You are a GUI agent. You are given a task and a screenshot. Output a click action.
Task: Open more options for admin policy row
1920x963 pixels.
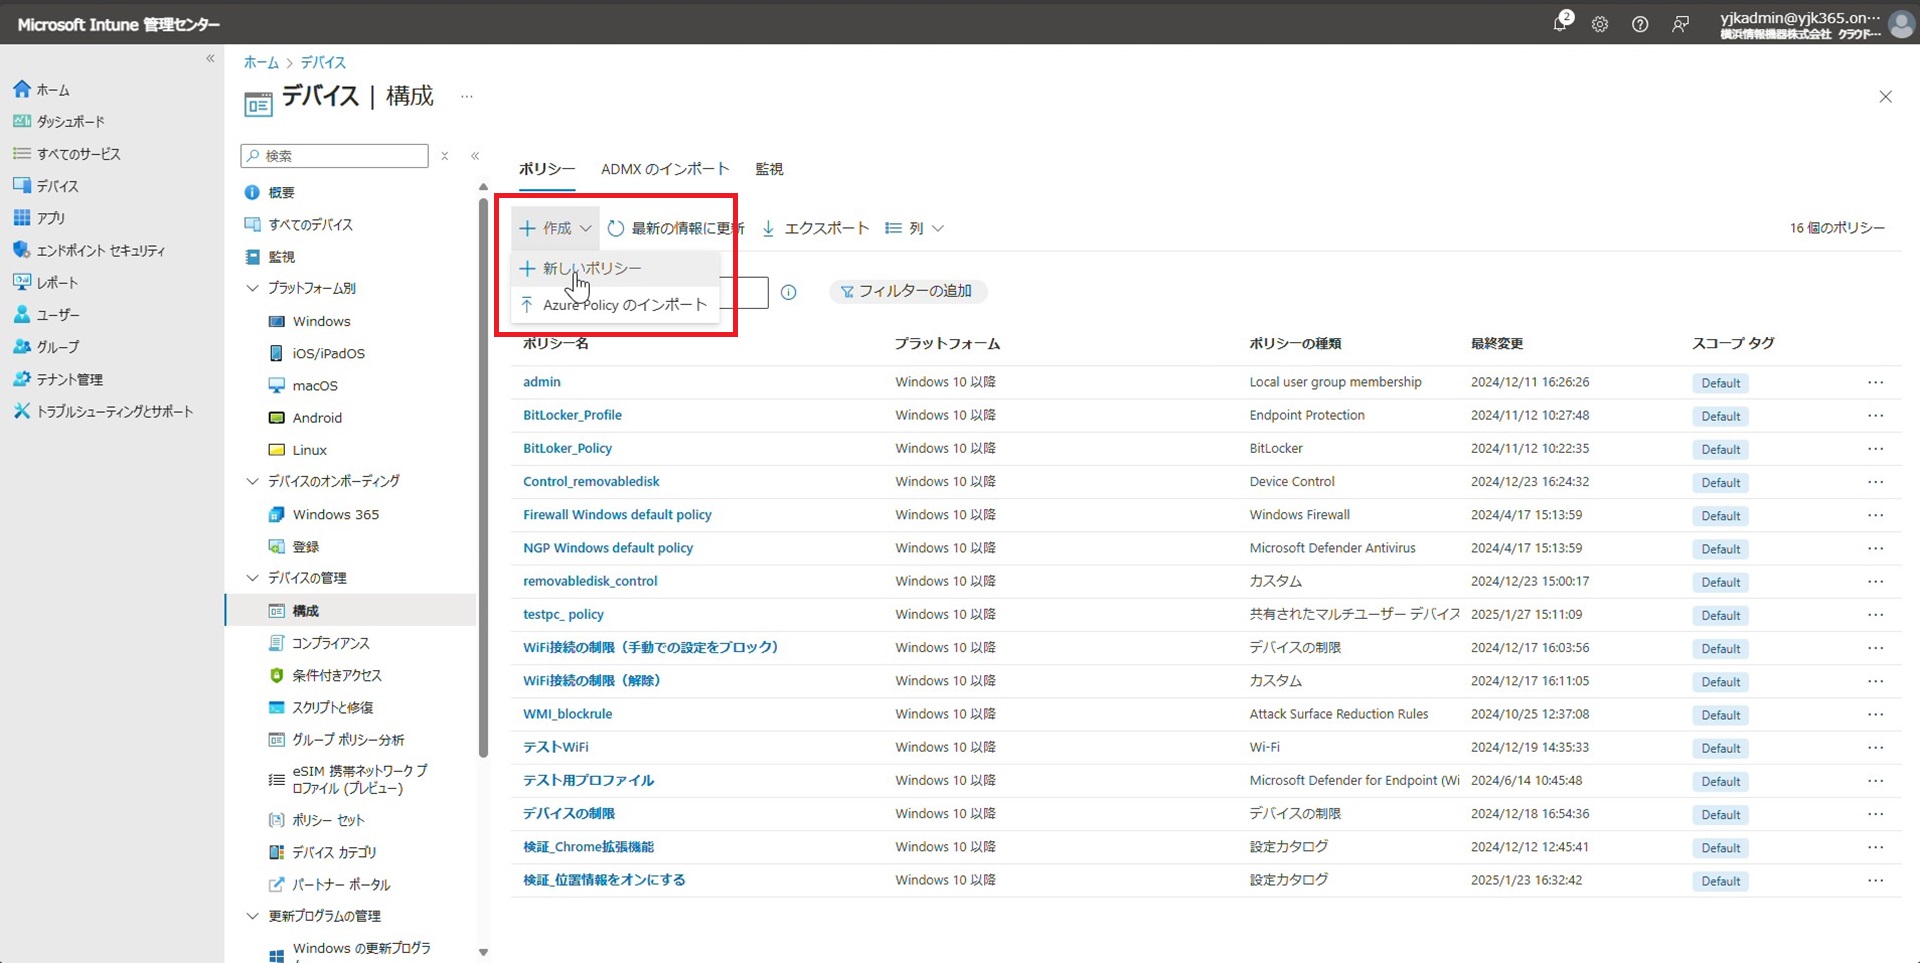point(1875,382)
